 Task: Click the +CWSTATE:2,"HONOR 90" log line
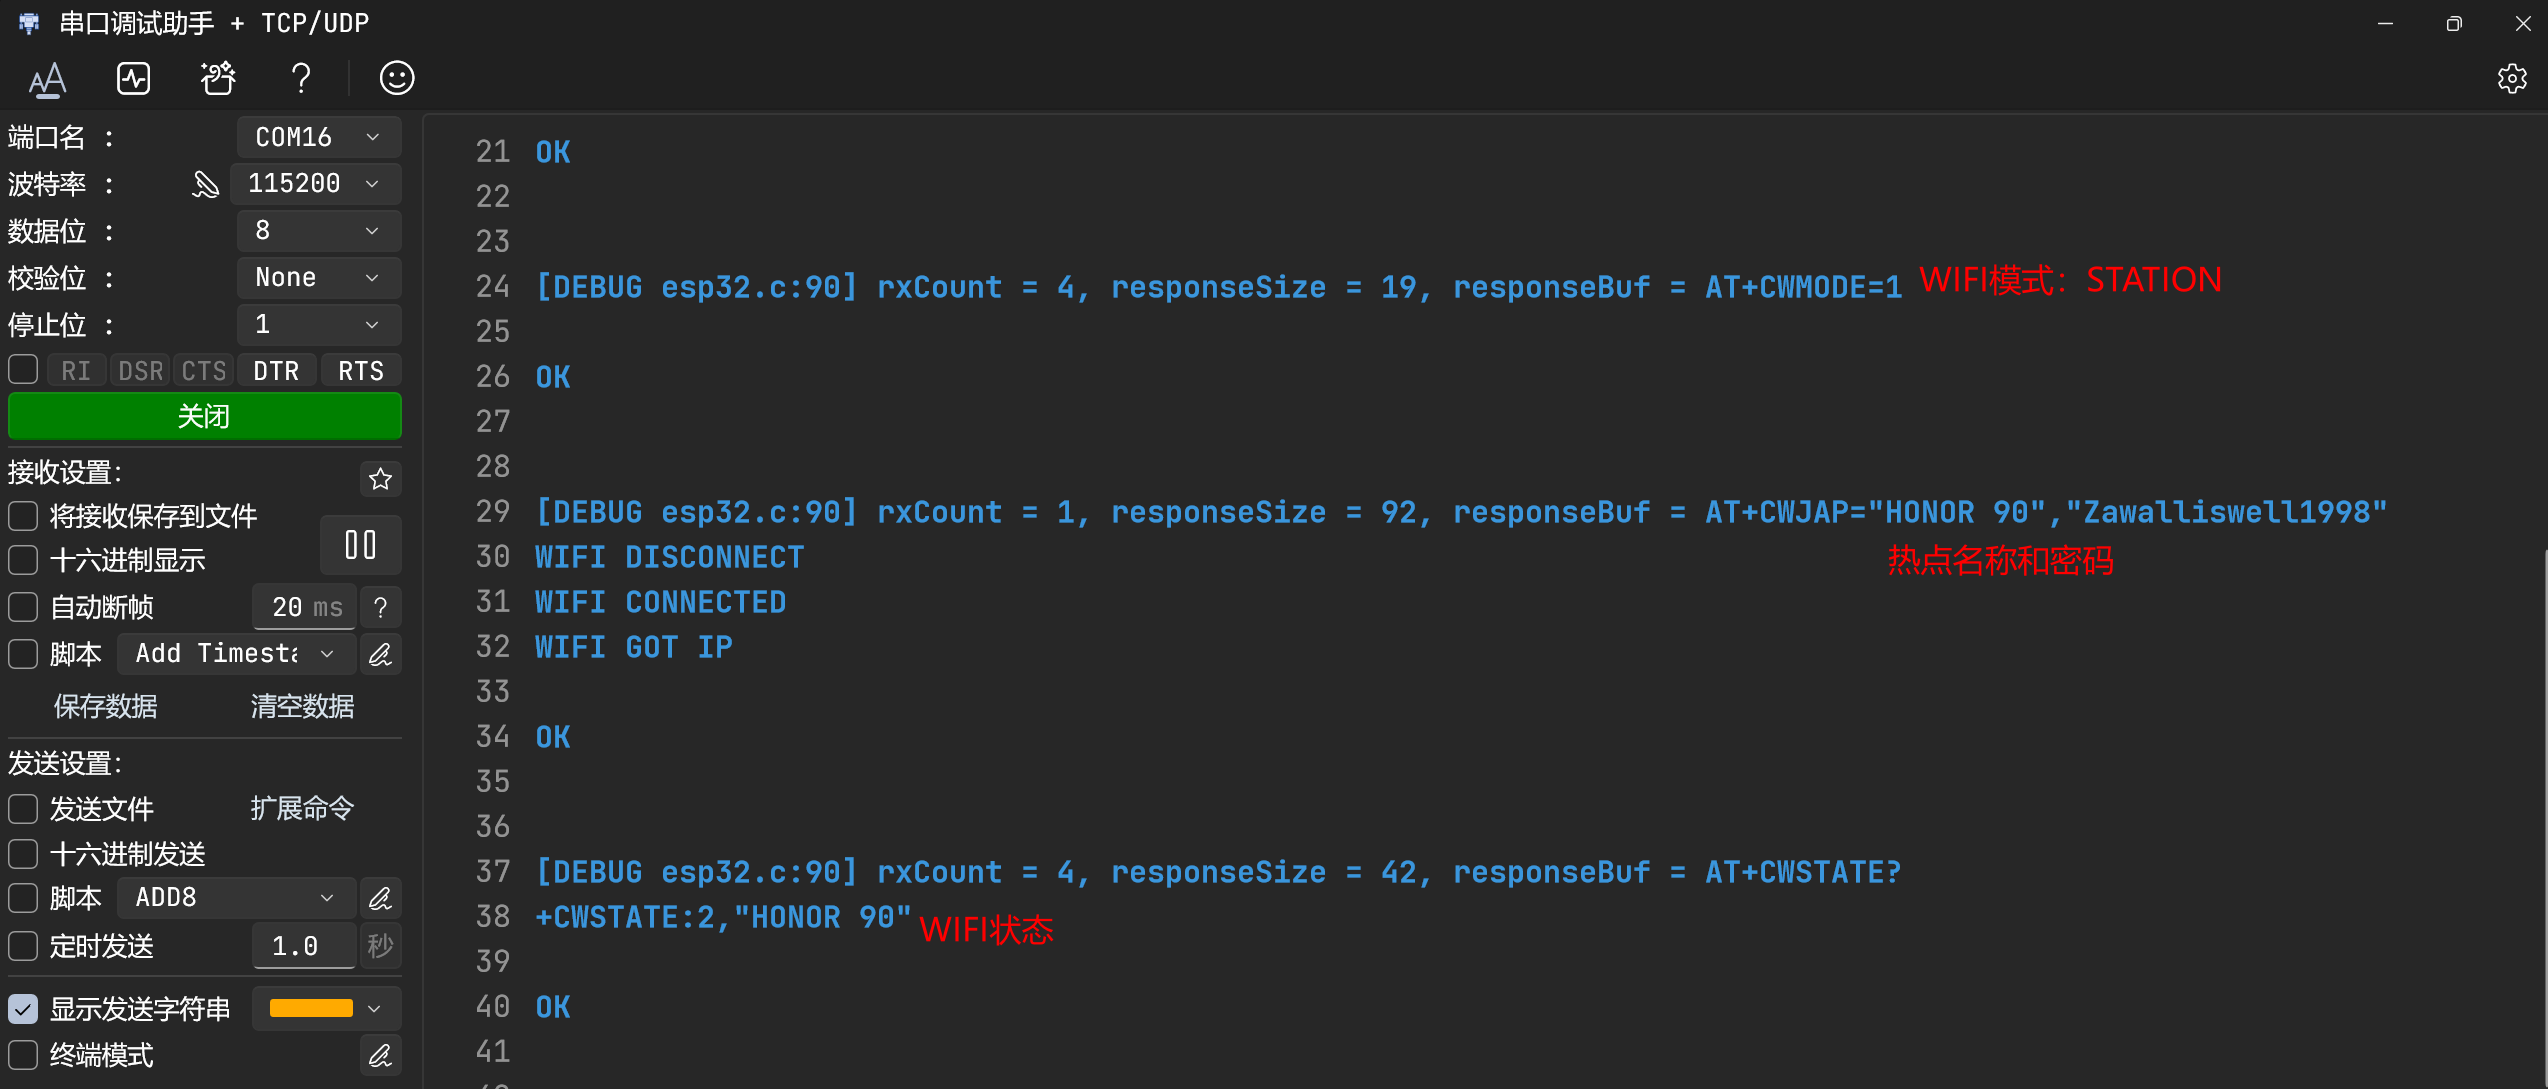[x=723, y=917]
